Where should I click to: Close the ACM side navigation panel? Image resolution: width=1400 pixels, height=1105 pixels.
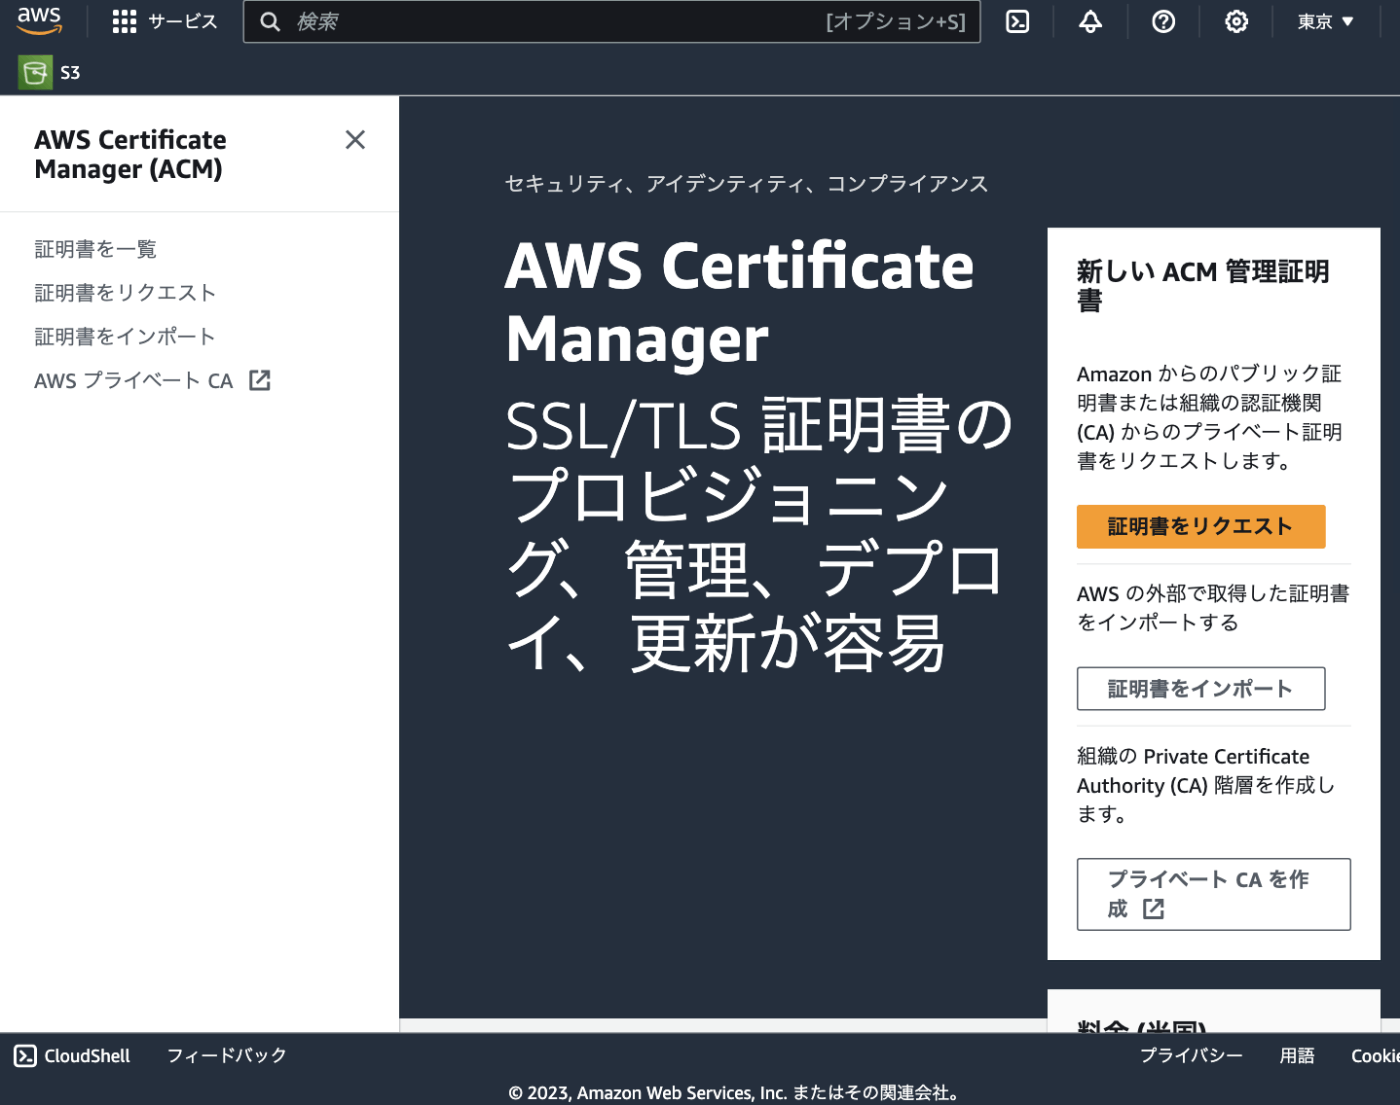point(355,140)
